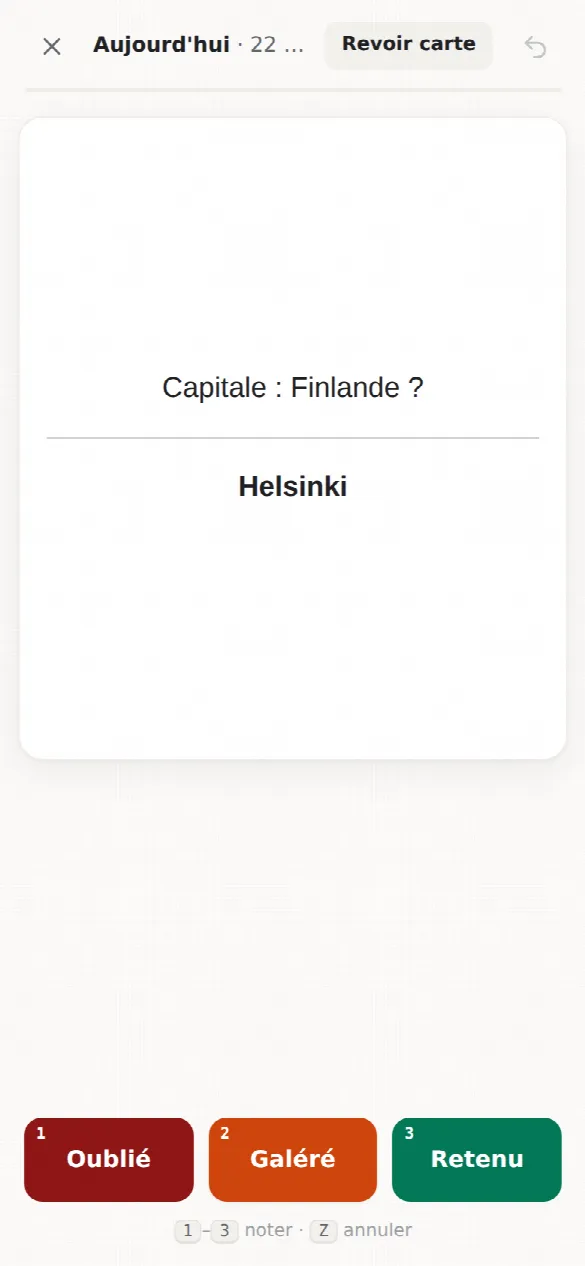Click the number 3 badge on Retenu
The width and height of the screenshot is (585, 1266).
click(409, 1134)
